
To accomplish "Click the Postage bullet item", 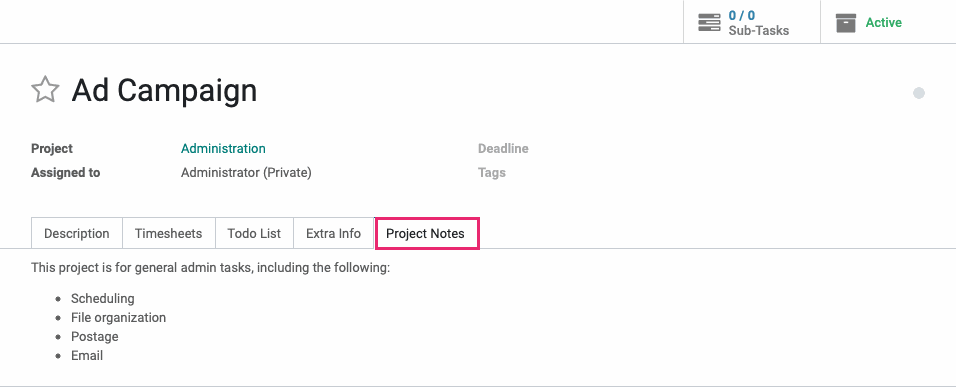I will (95, 336).
